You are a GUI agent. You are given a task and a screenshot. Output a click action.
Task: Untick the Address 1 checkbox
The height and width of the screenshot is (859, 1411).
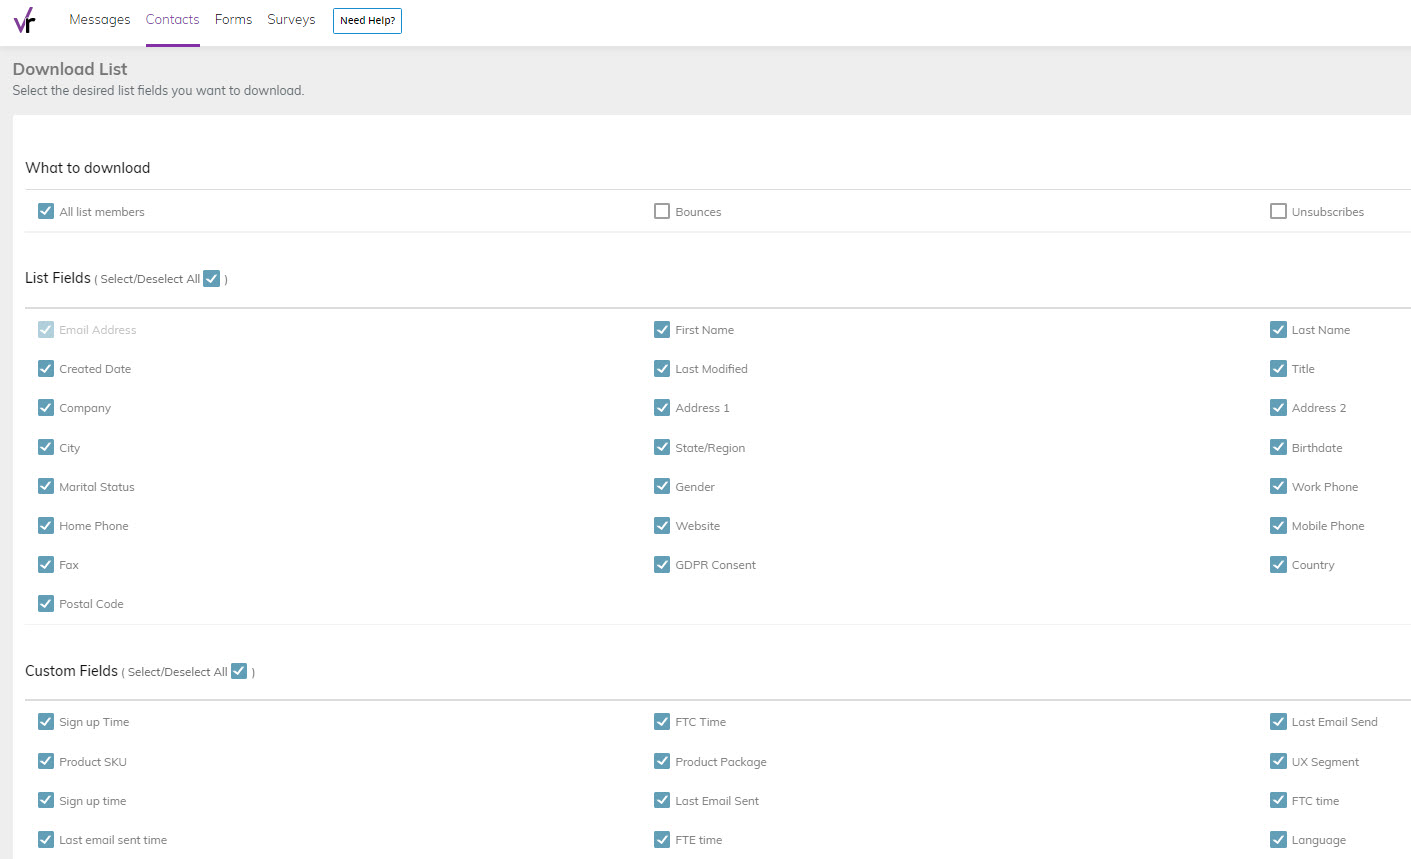coord(662,407)
